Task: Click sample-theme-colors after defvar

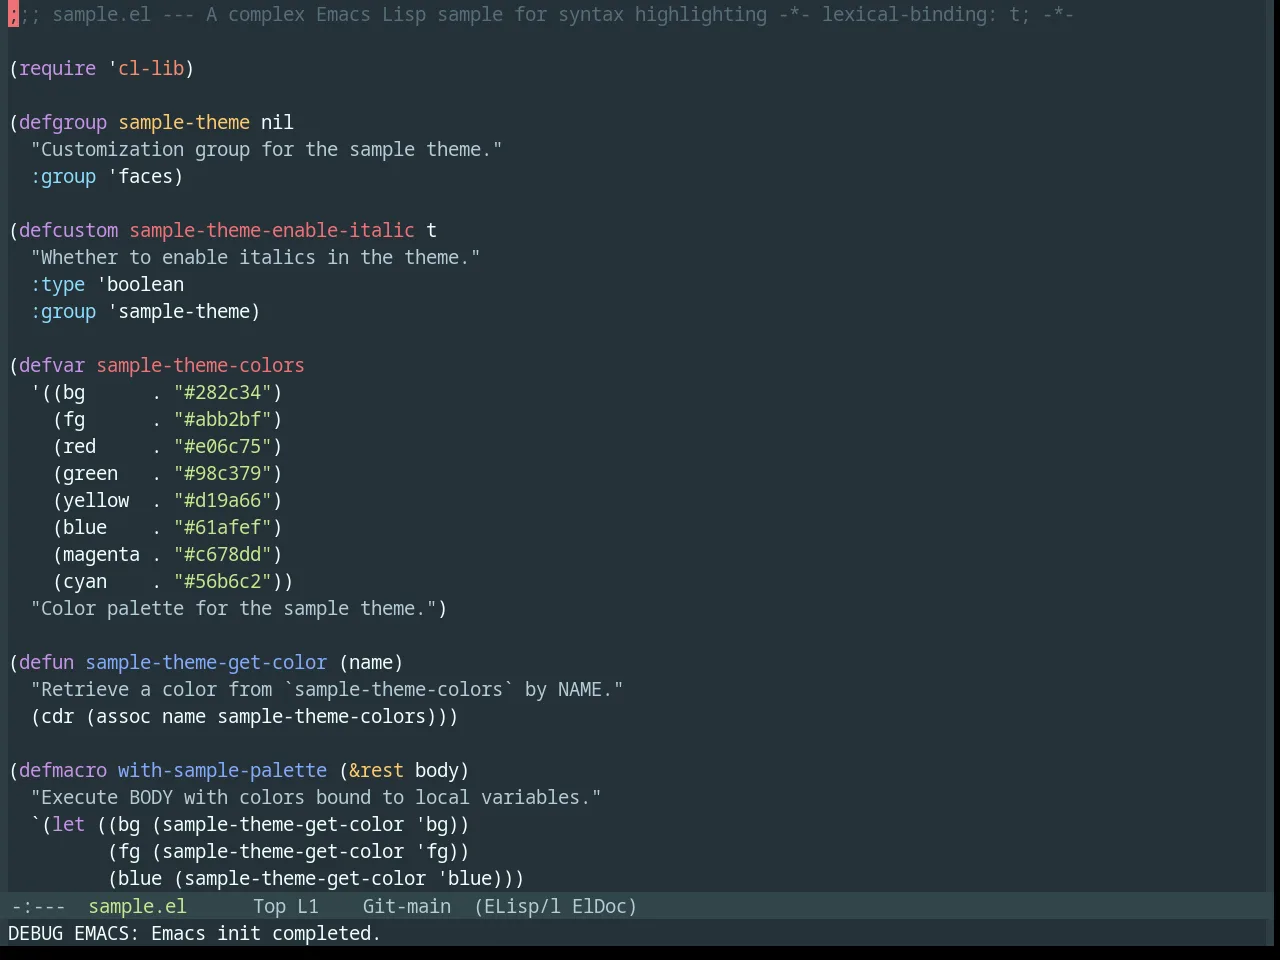Action: point(200,365)
